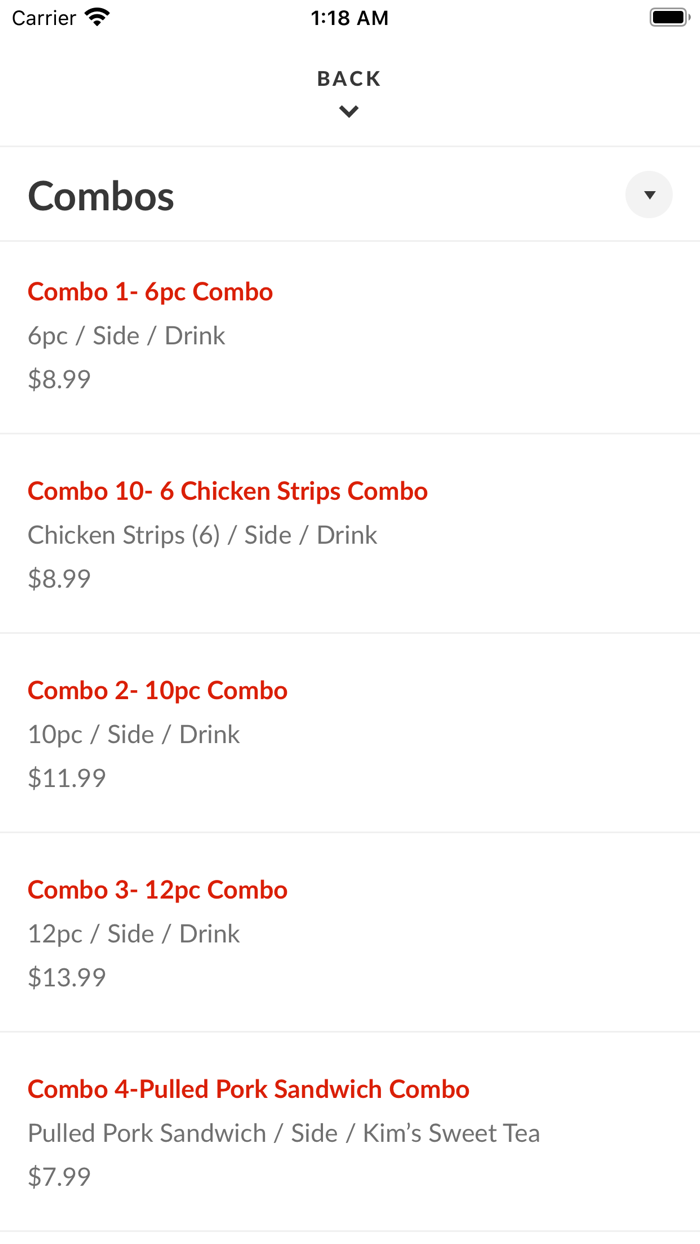Open Combo 4-Pulled Pork Sandwich Combo

(248, 1089)
